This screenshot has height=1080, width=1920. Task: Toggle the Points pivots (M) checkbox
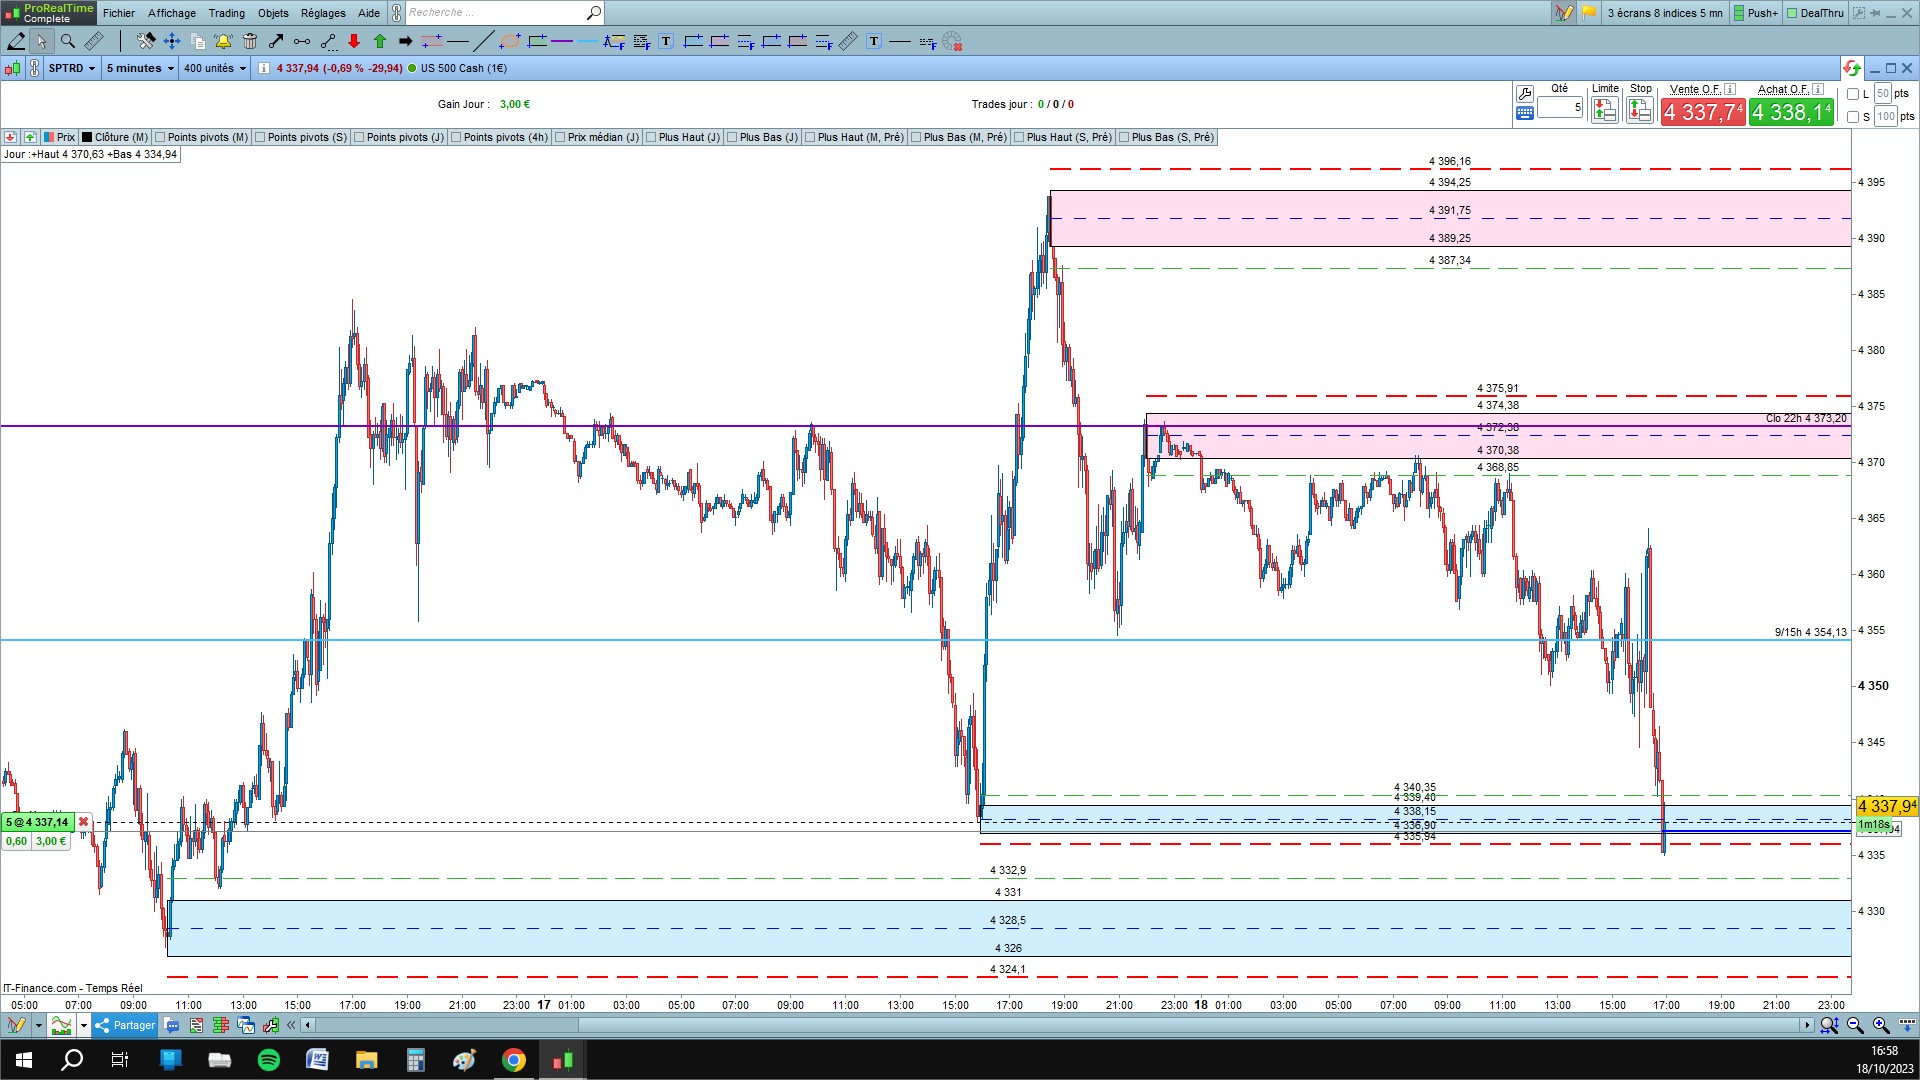coord(160,137)
